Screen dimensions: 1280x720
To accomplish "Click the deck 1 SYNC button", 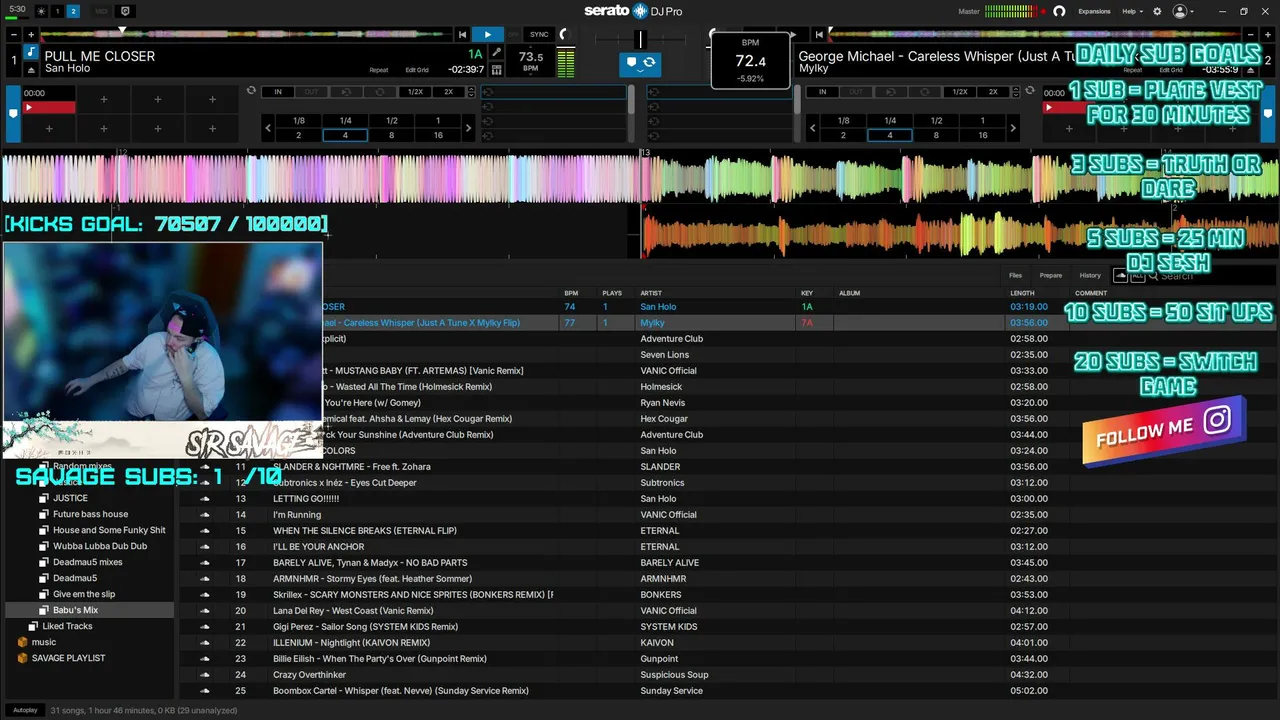I will point(539,34).
